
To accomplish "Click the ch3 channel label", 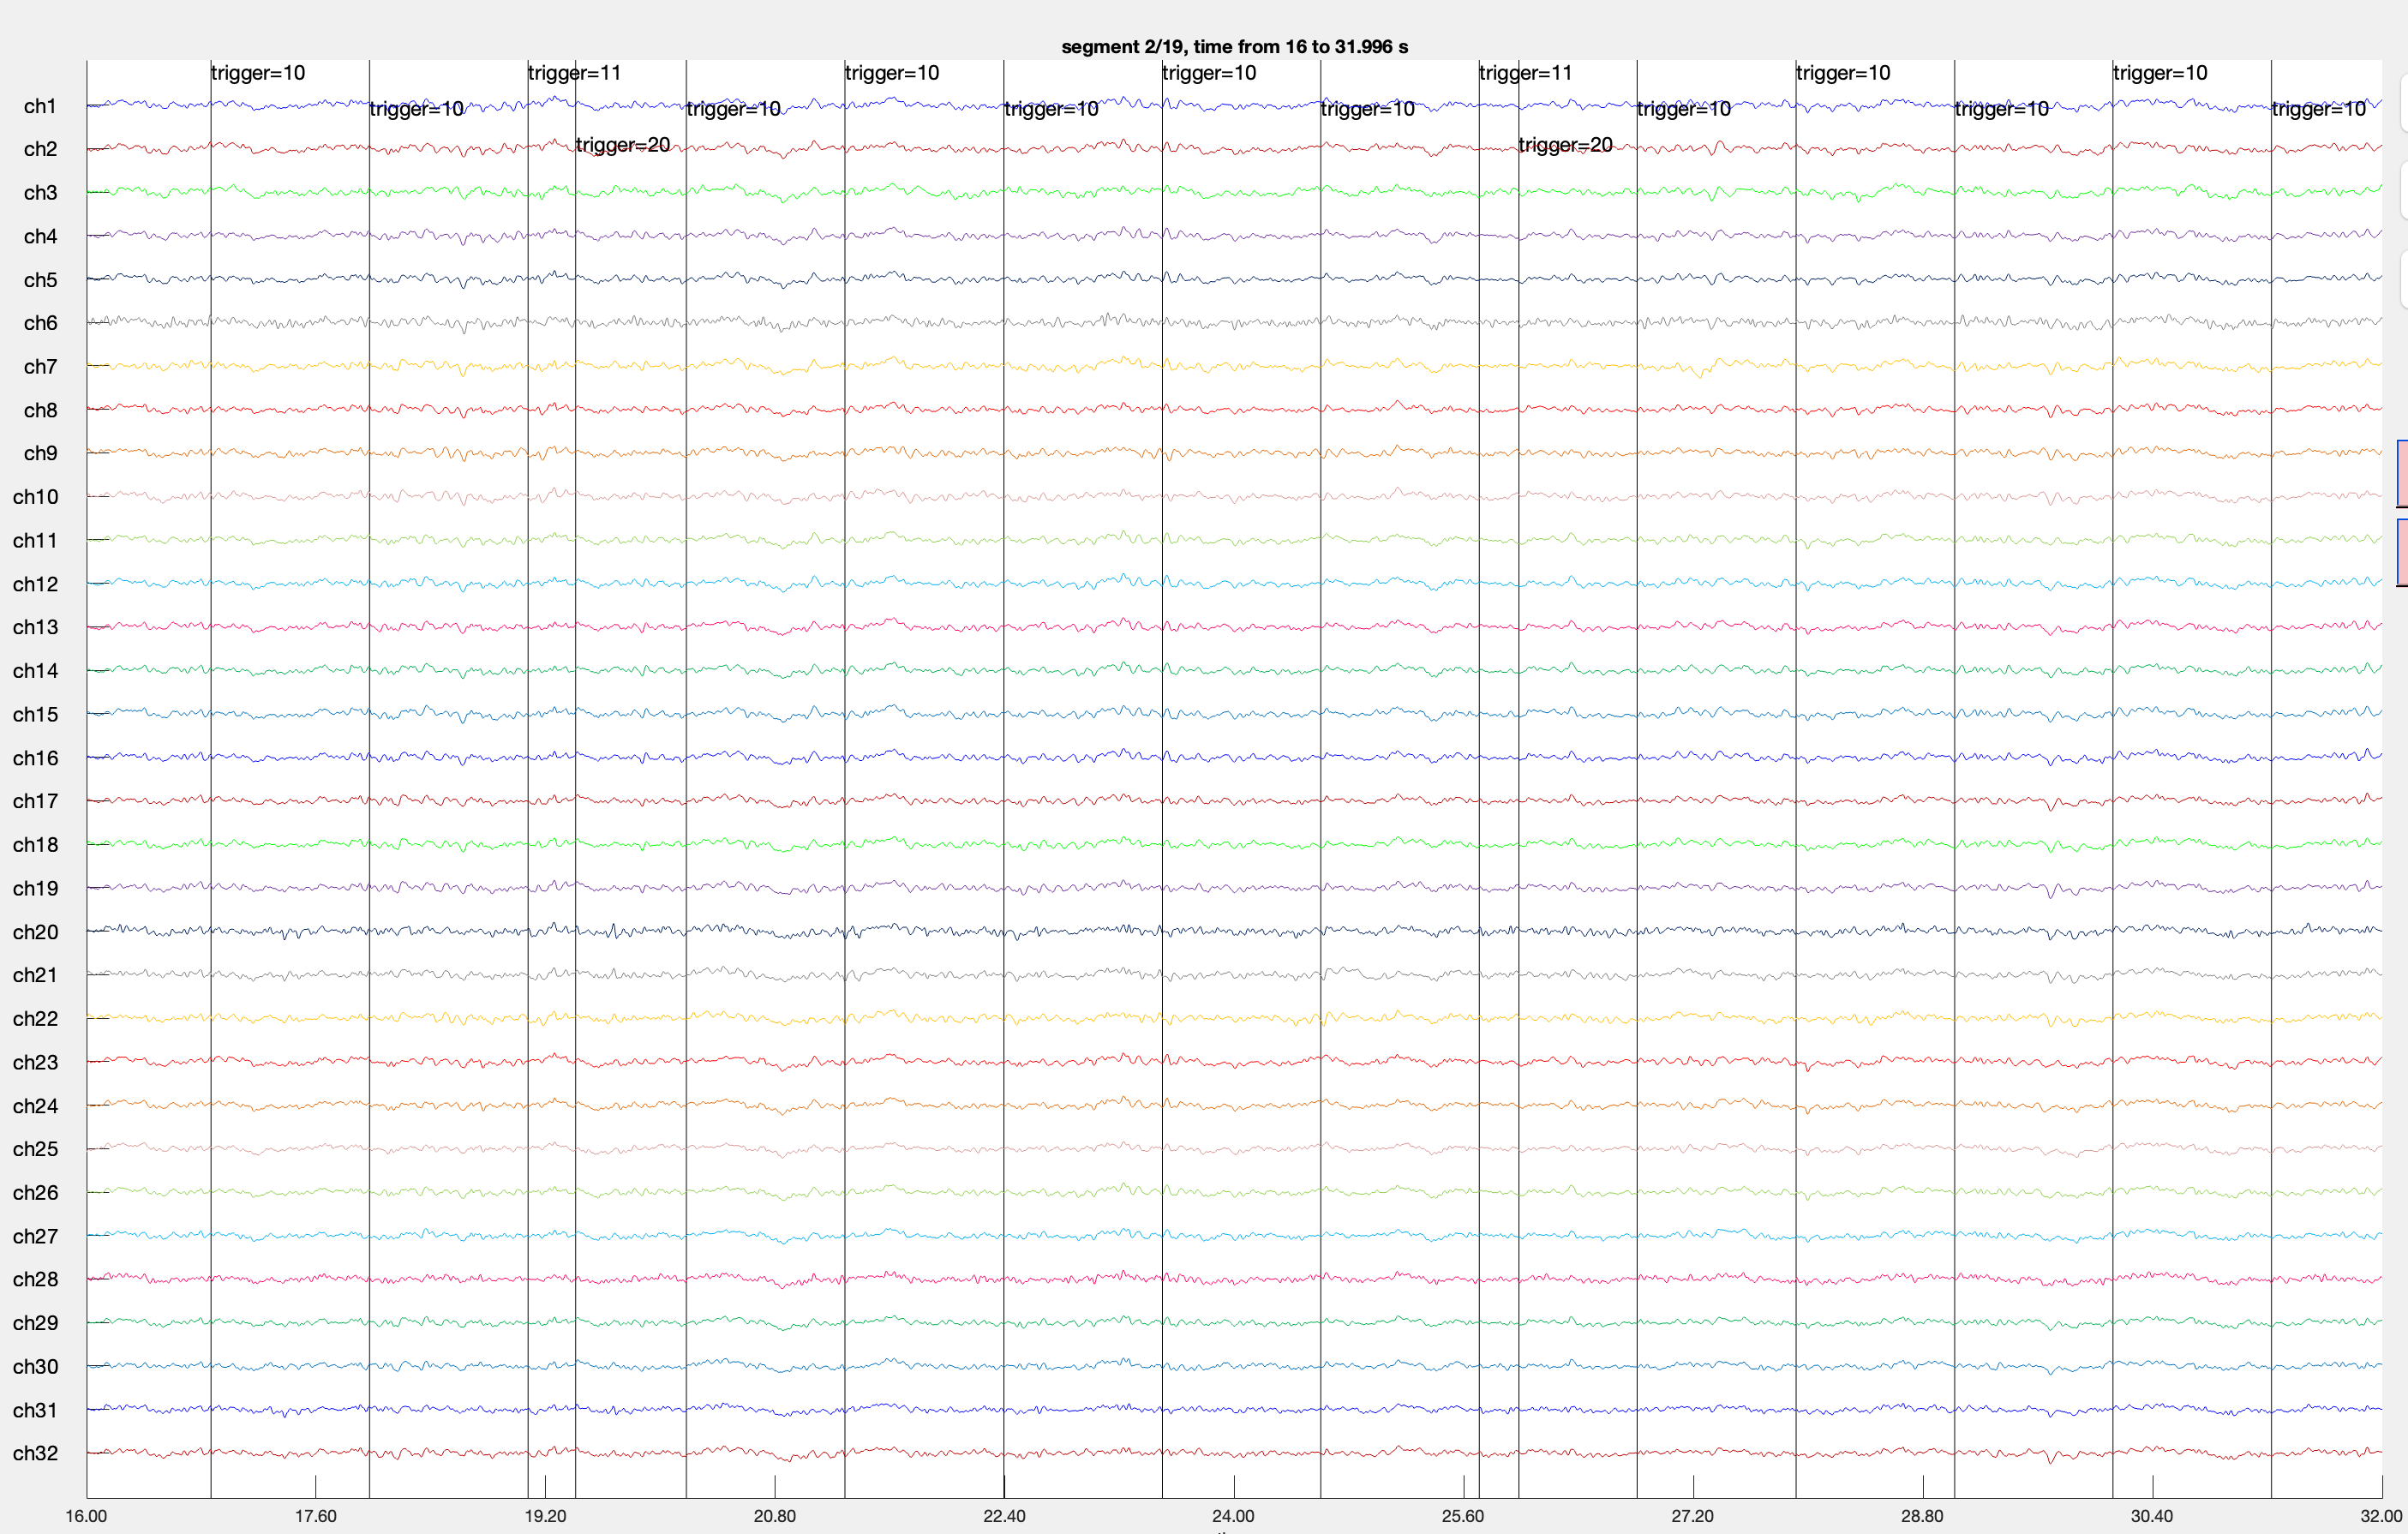I will click(40, 193).
